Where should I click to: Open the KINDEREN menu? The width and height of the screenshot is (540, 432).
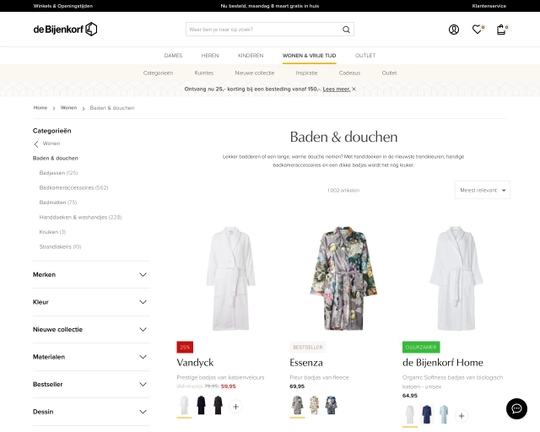click(250, 55)
